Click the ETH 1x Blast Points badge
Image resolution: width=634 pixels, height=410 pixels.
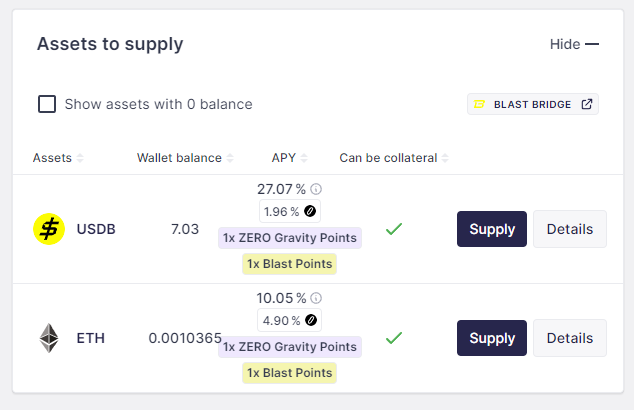tap(290, 373)
